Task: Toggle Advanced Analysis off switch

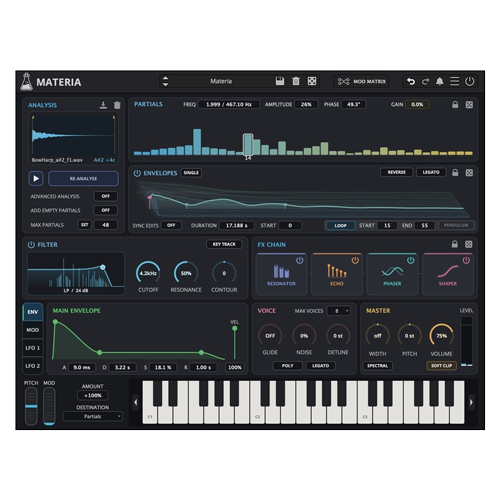Action: point(106,196)
